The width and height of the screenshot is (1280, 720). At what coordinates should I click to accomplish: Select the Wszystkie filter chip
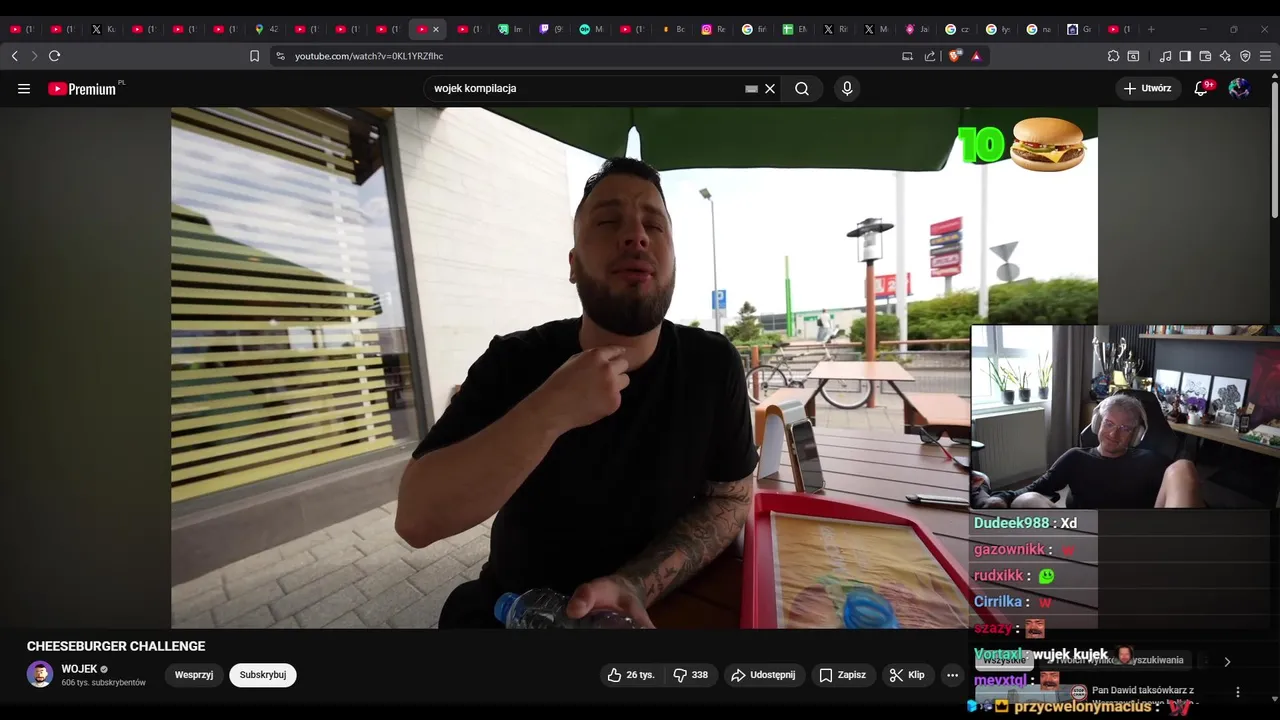coord(1004,660)
